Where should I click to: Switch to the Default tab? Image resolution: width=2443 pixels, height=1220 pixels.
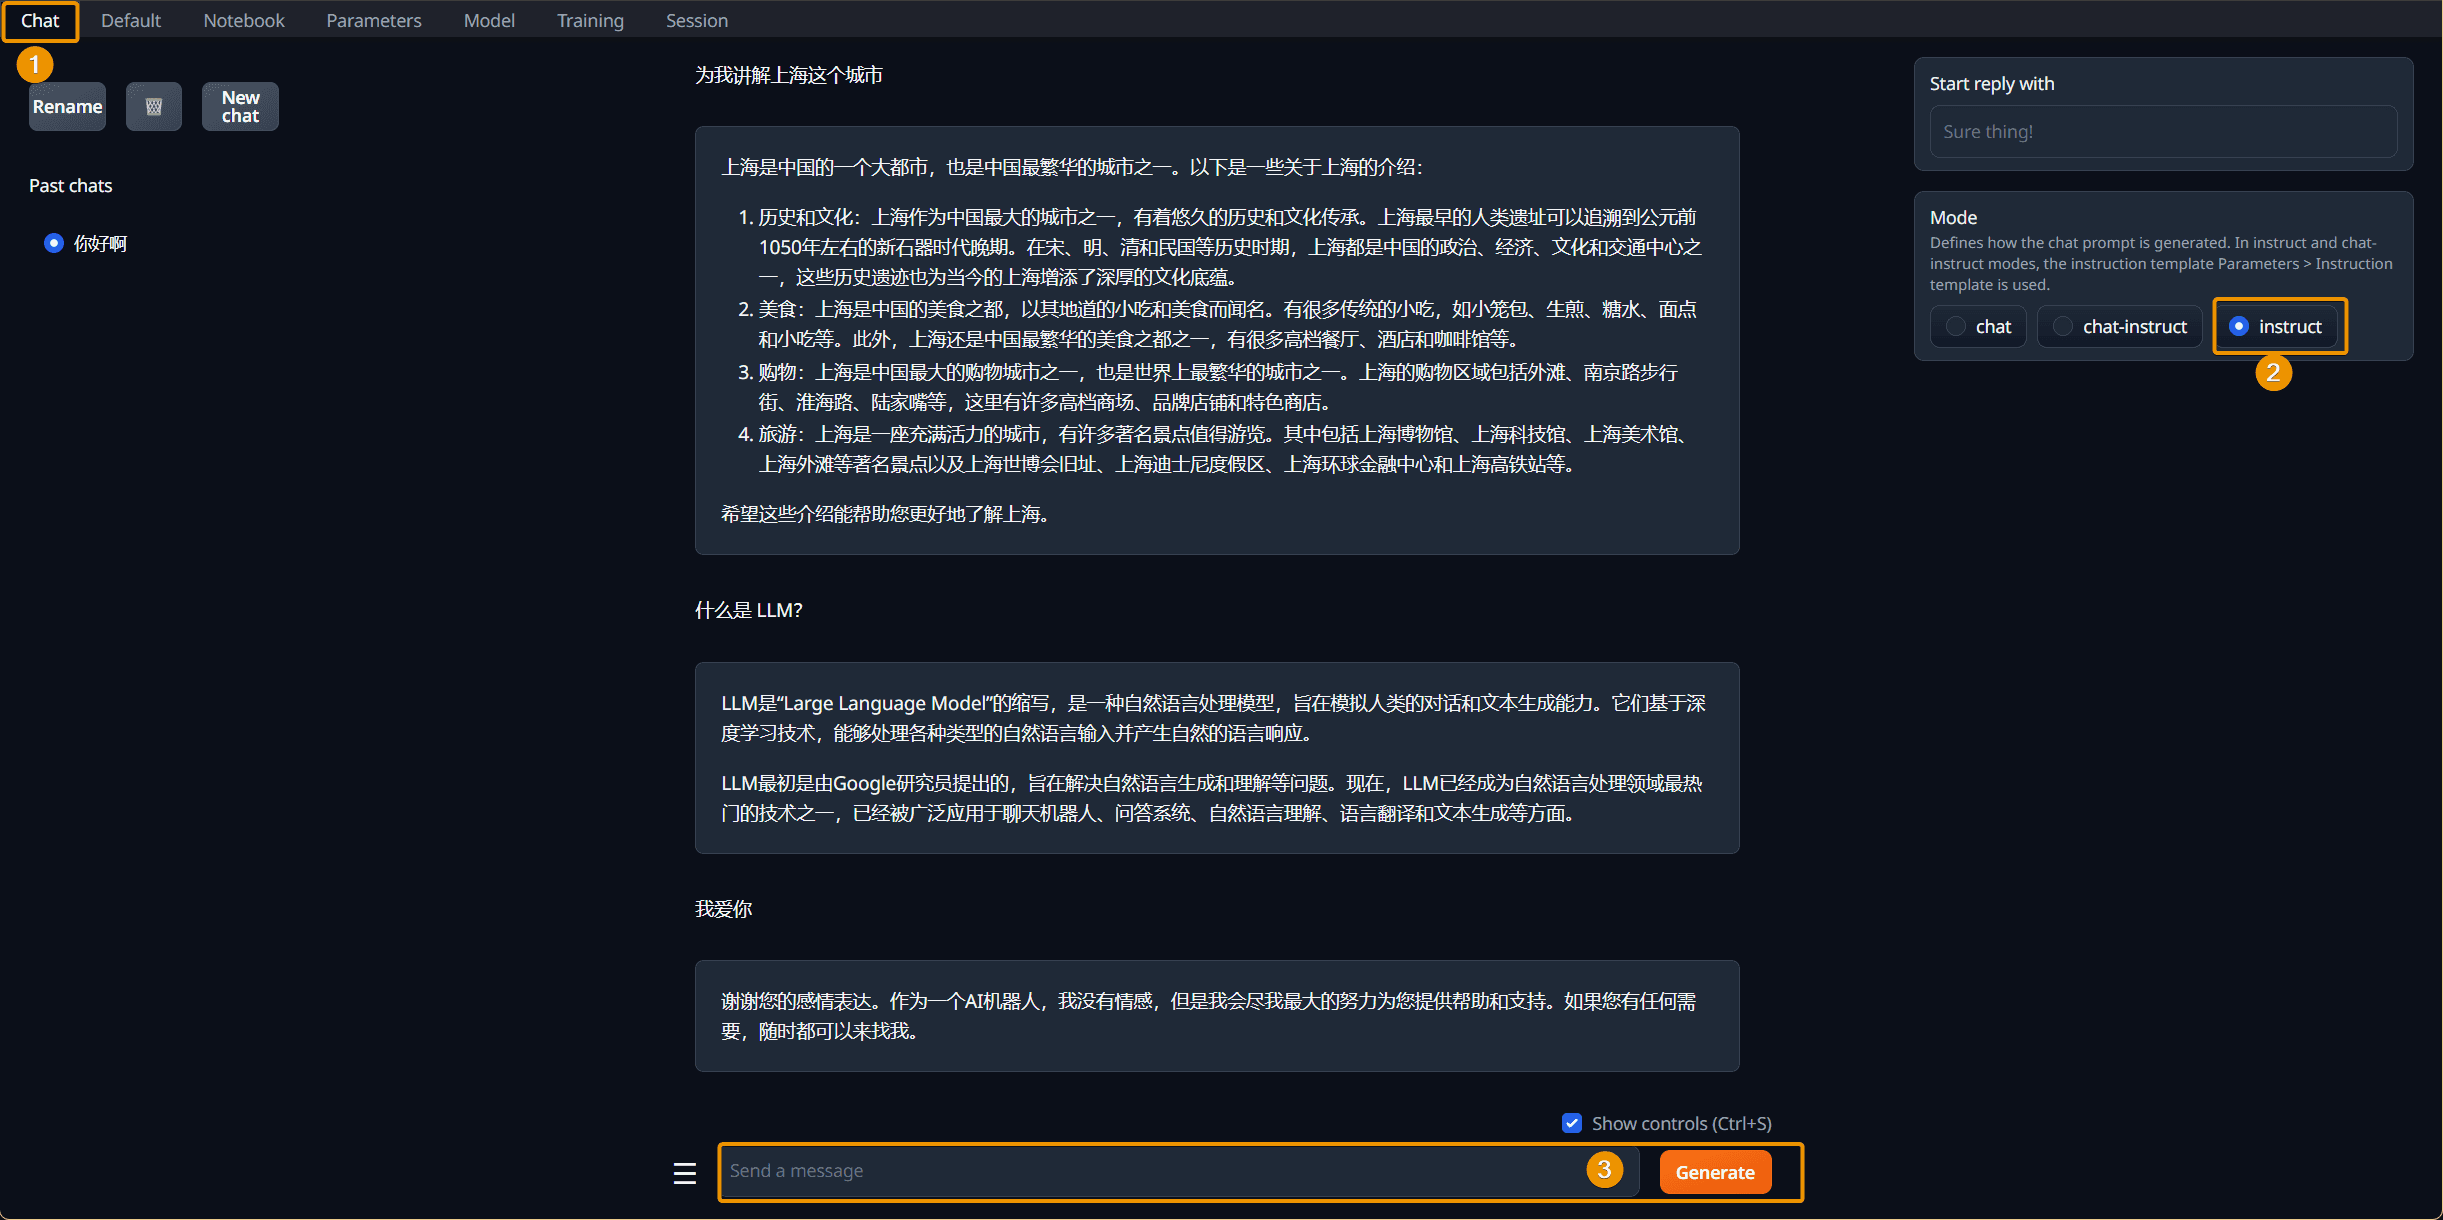point(130,20)
